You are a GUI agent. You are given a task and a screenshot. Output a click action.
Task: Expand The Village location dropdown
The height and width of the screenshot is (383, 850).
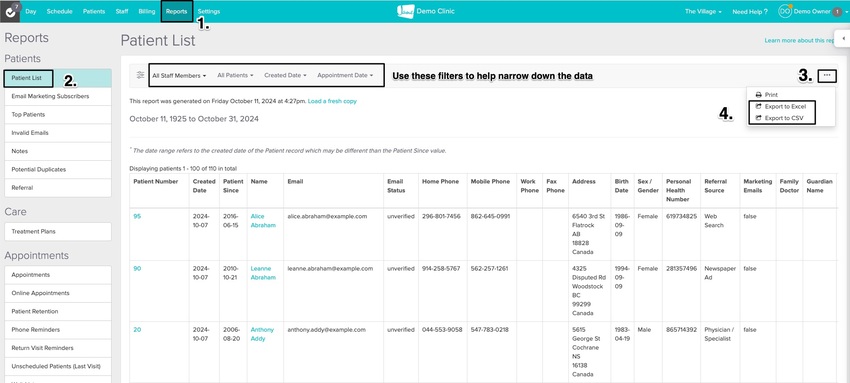[x=703, y=11]
